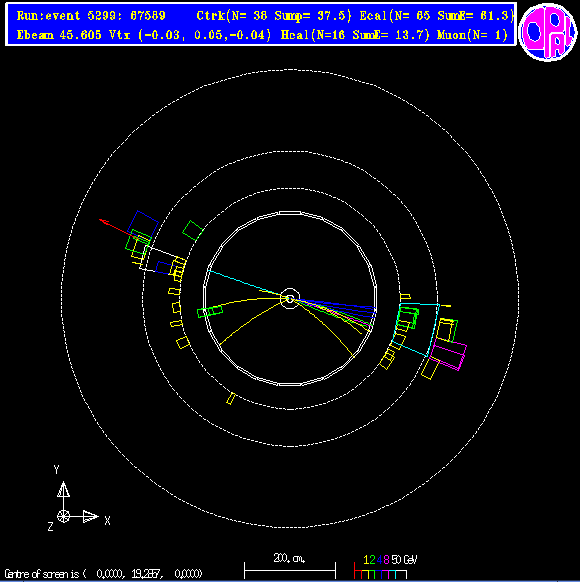Select the isolated green square between rings
The image size is (580, 582).
pyautogui.click(x=193, y=230)
